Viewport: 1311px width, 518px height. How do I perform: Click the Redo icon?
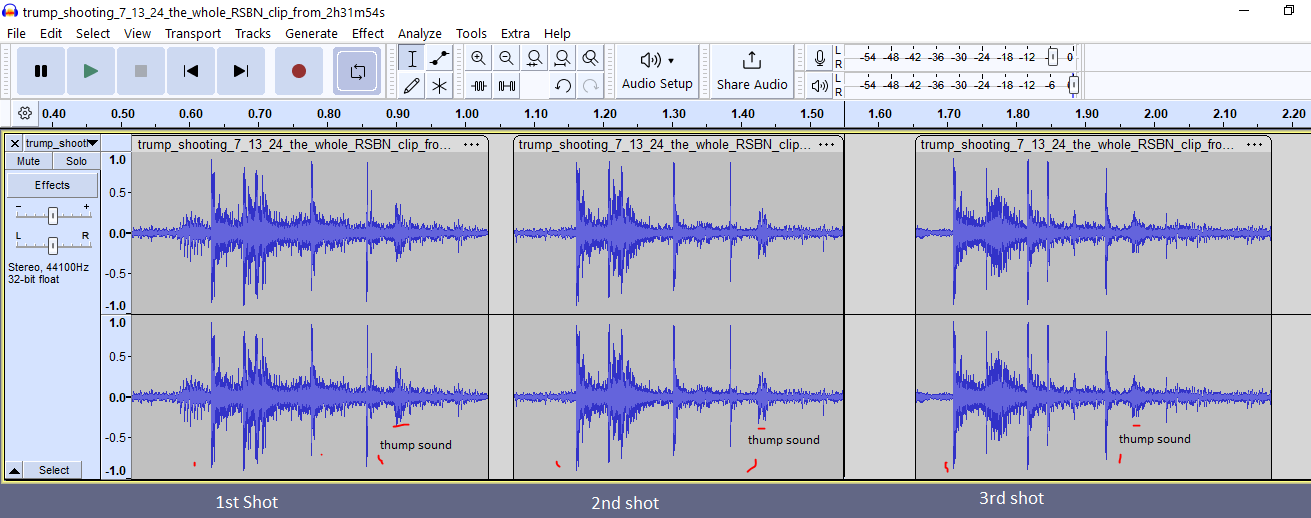591,86
